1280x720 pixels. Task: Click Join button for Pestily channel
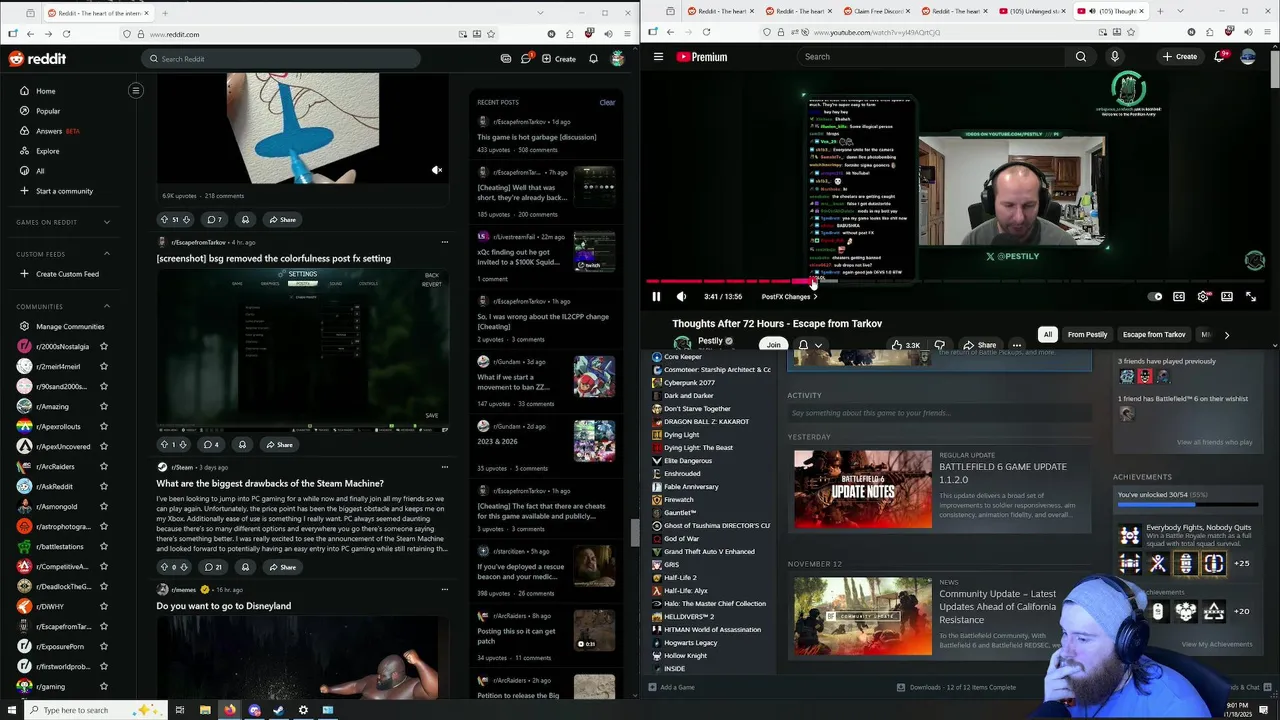click(x=773, y=345)
